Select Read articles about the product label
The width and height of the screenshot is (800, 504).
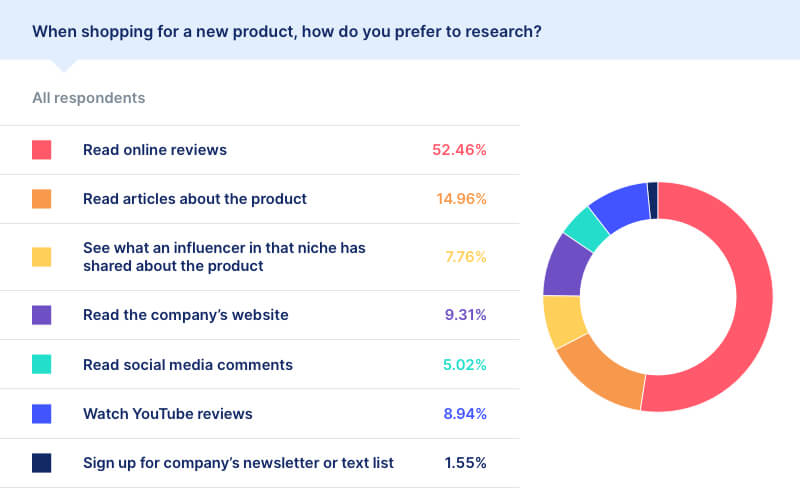pyautogui.click(x=195, y=199)
